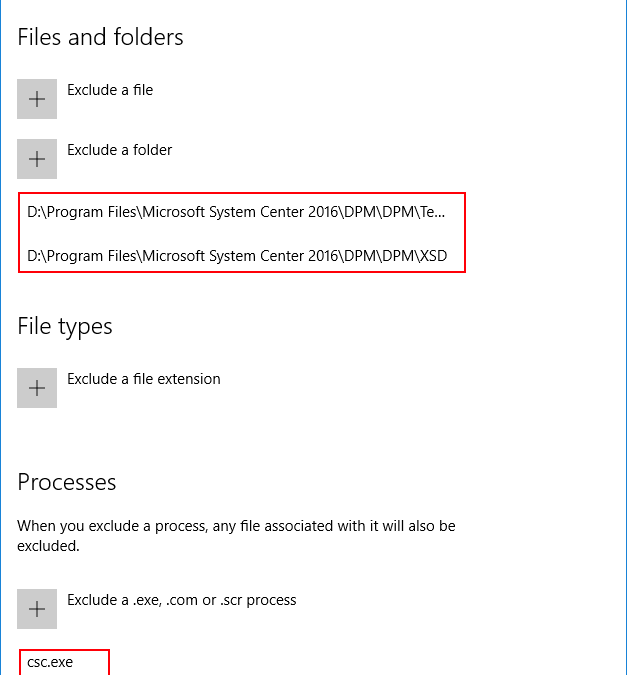The image size is (627, 675).
Task: Click the 'Processes' section heading
Action: pos(67,482)
